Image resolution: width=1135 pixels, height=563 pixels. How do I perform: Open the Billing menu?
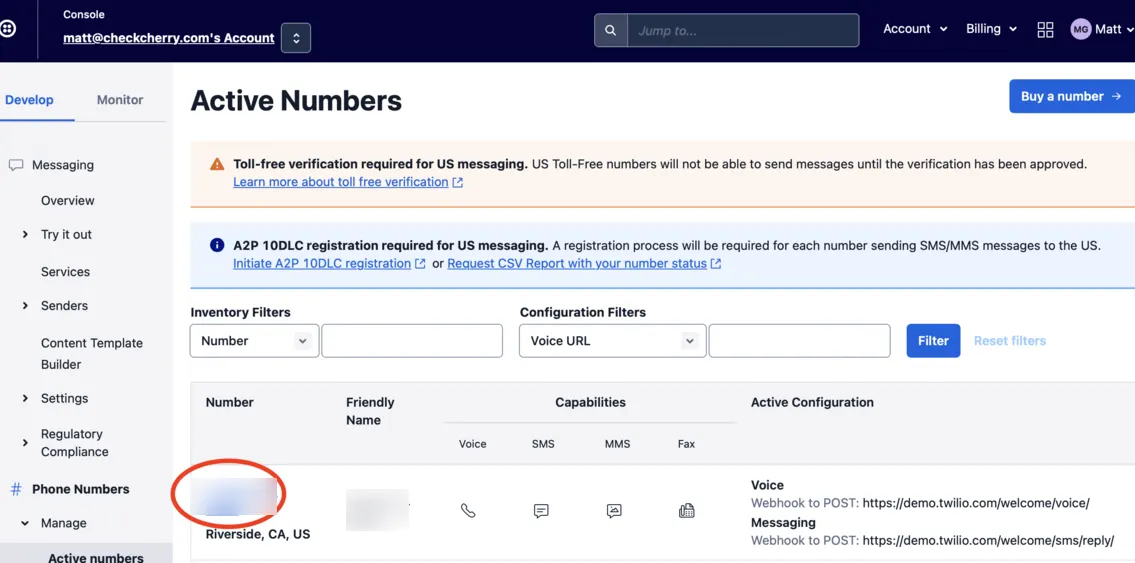tap(991, 29)
